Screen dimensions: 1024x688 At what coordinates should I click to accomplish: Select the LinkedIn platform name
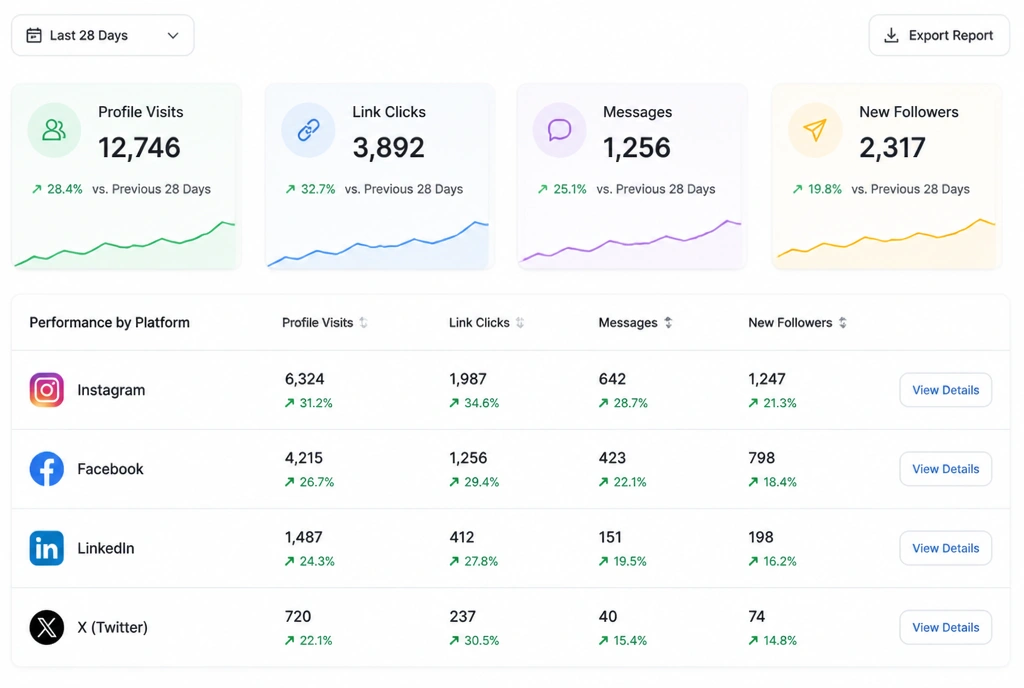click(x=106, y=548)
